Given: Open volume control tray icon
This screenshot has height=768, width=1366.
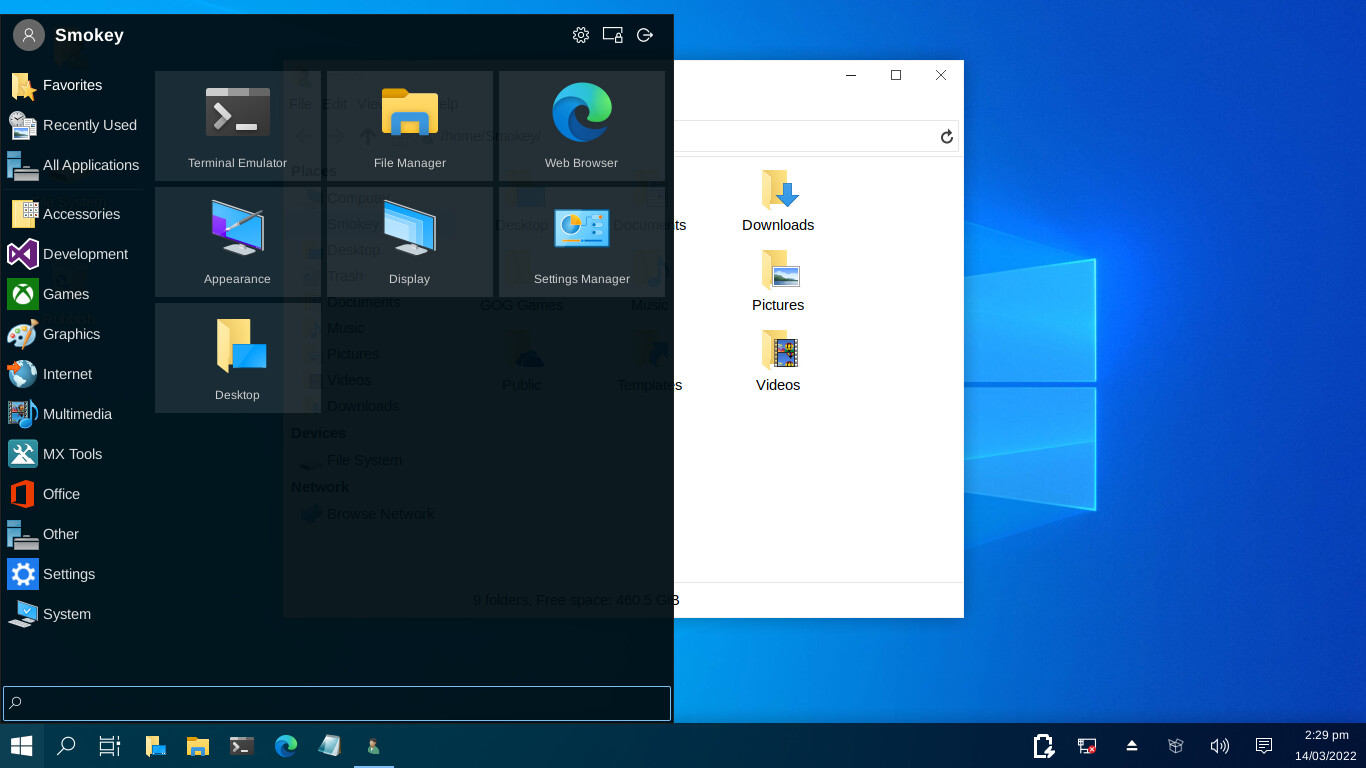Looking at the screenshot, I should click(1219, 746).
